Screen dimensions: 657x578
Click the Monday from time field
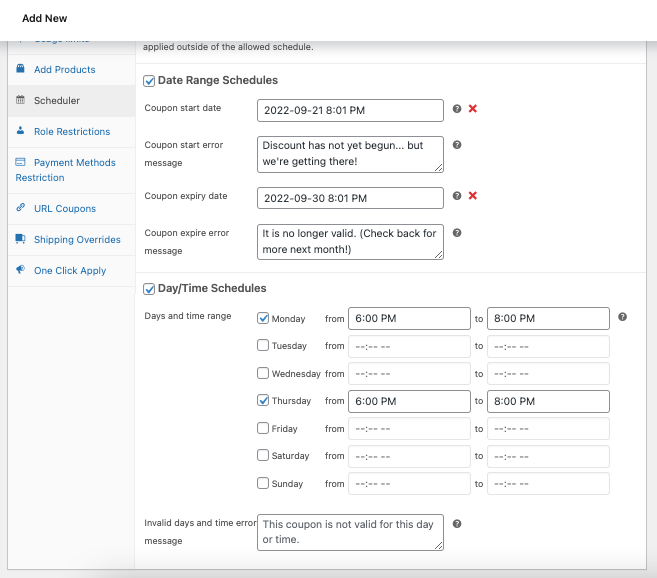pos(409,319)
